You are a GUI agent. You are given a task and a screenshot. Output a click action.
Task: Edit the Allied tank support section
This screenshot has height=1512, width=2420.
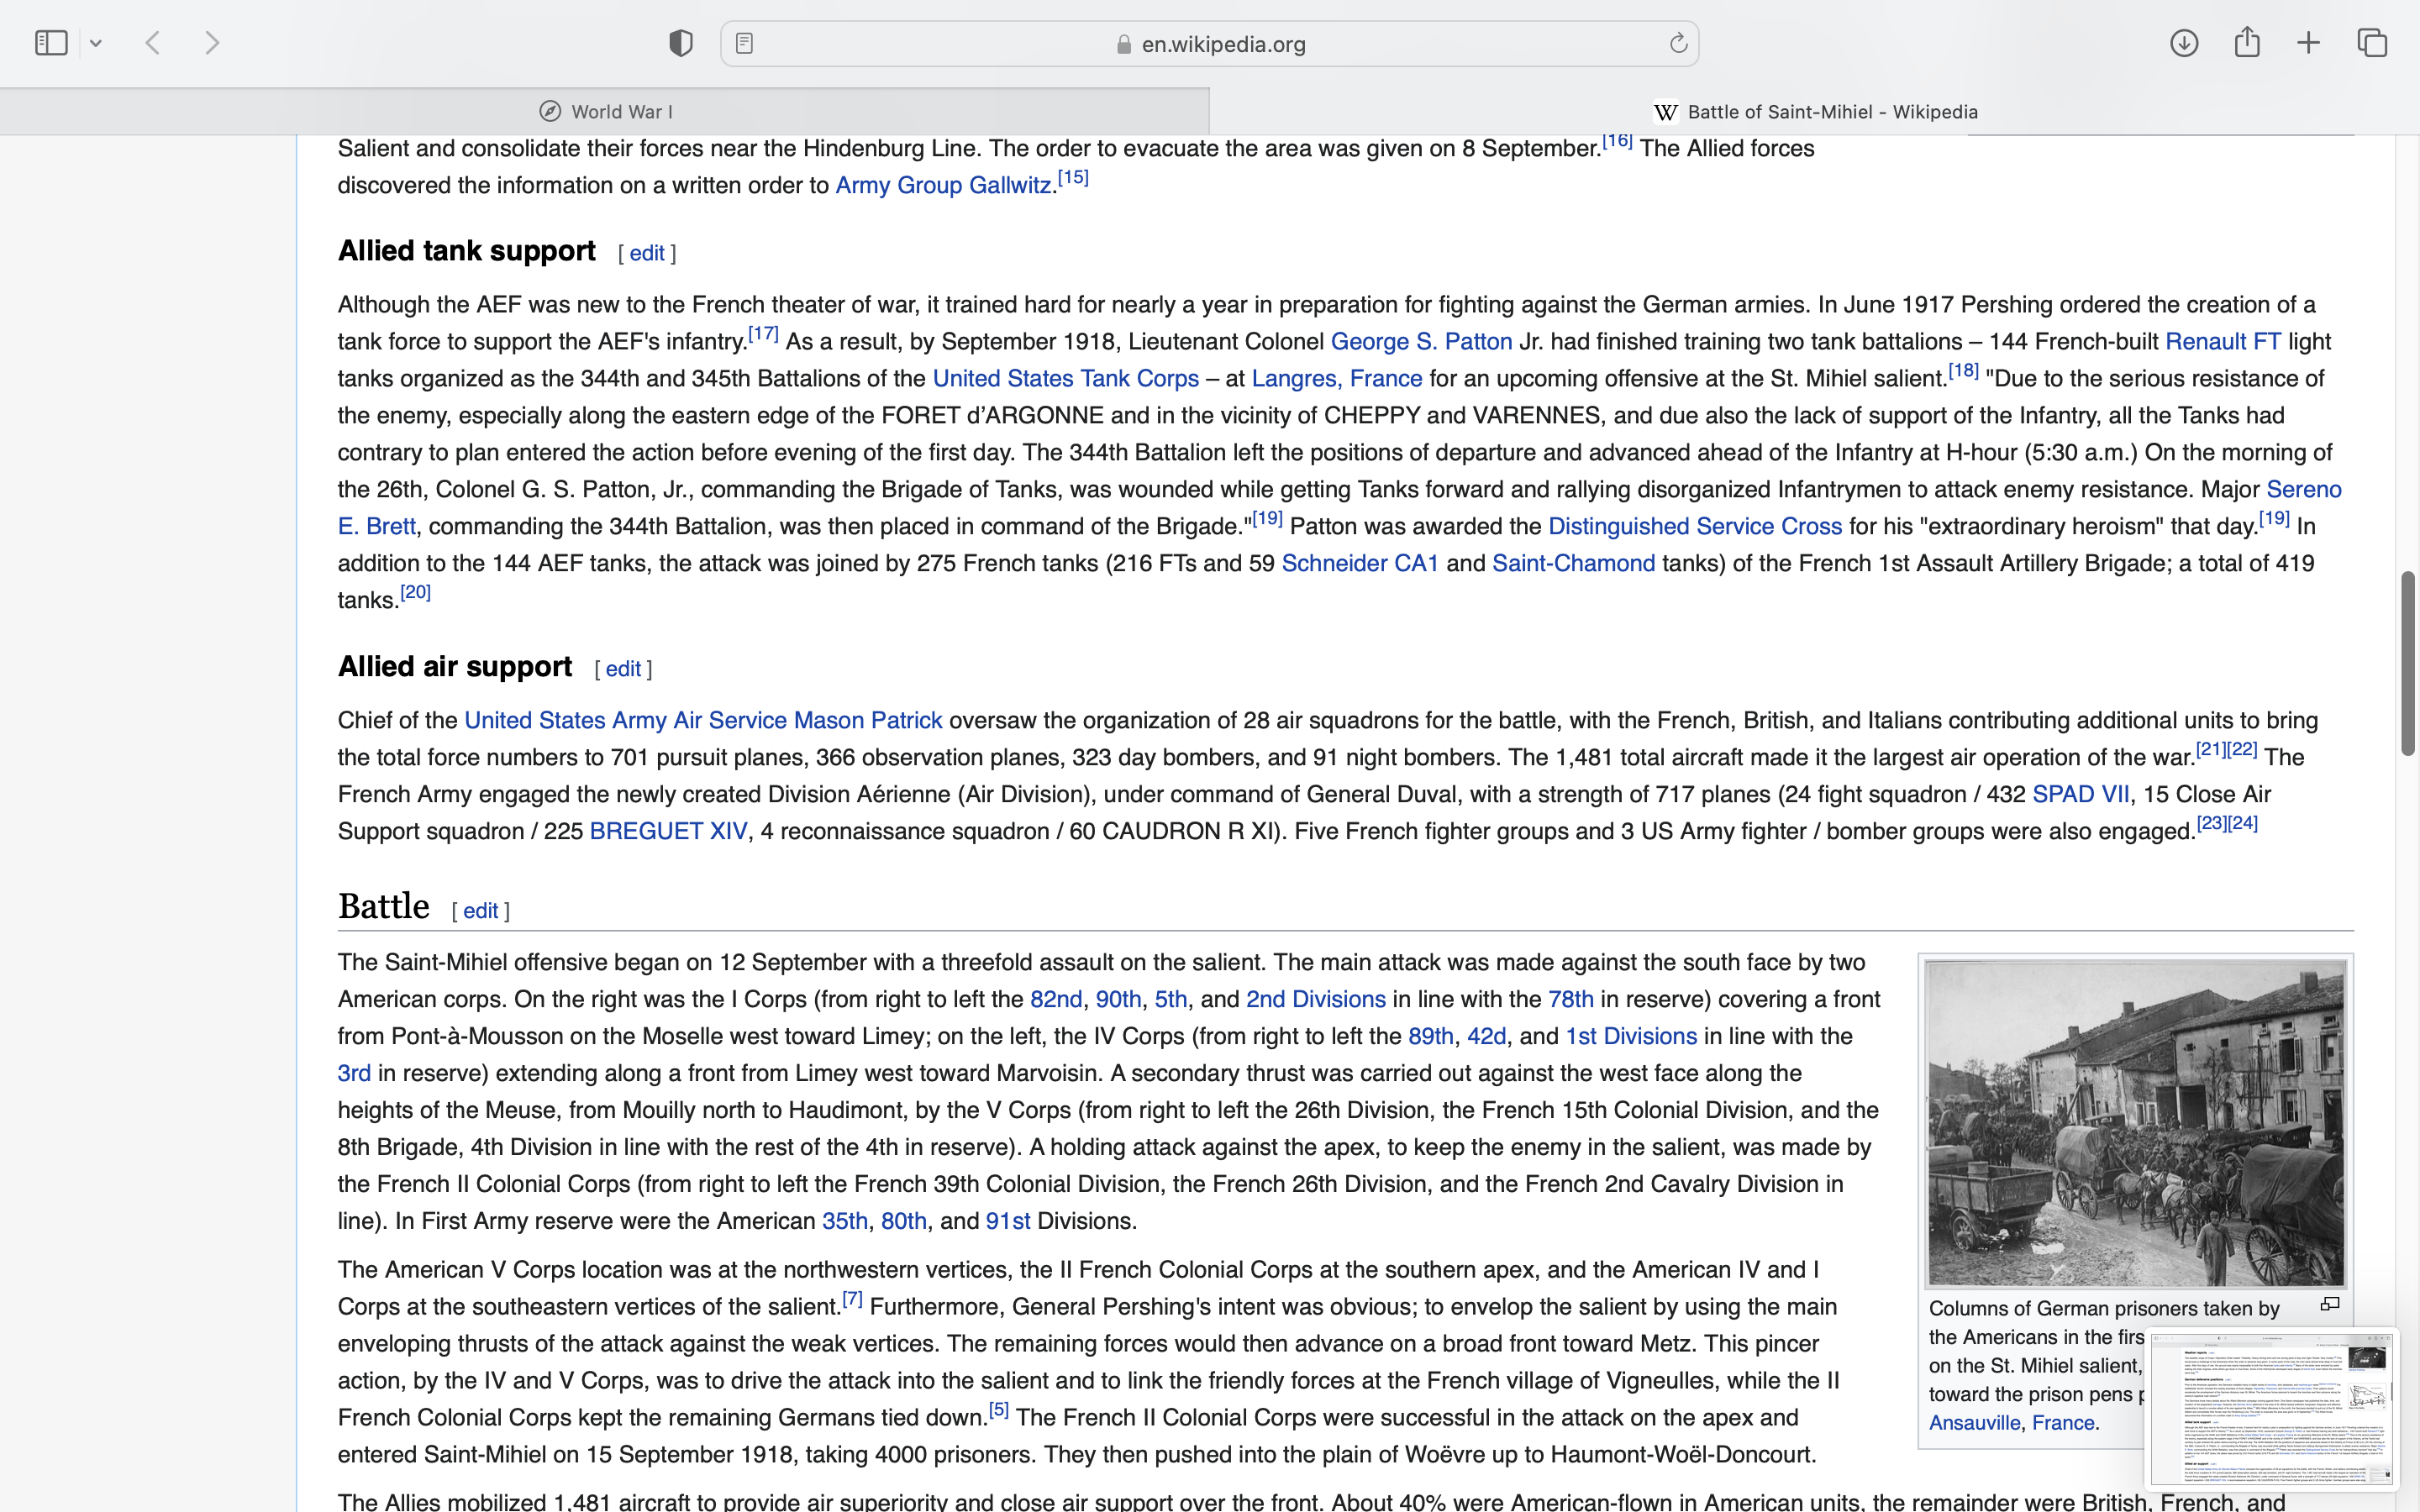(x=647, y=254)
